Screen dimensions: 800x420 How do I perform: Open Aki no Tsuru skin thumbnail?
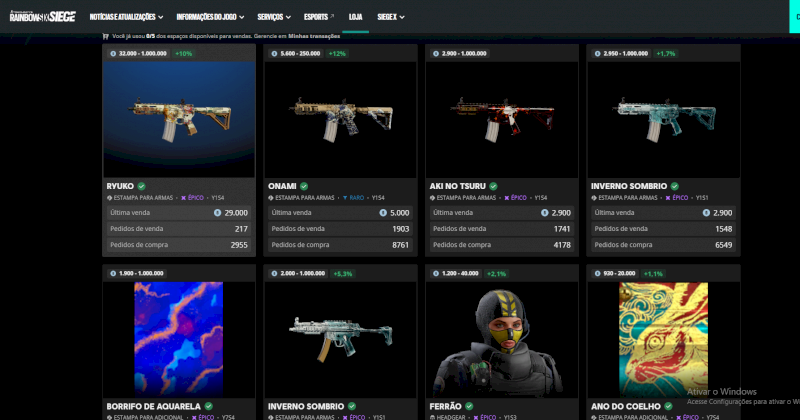coord(502,119)
